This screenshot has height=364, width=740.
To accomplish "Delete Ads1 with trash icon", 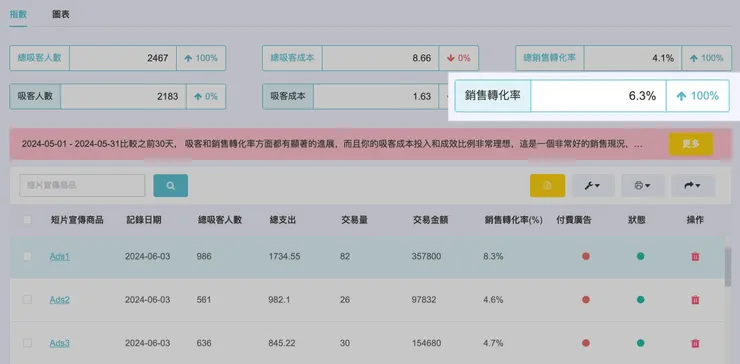I will click(x=695, y=256).
